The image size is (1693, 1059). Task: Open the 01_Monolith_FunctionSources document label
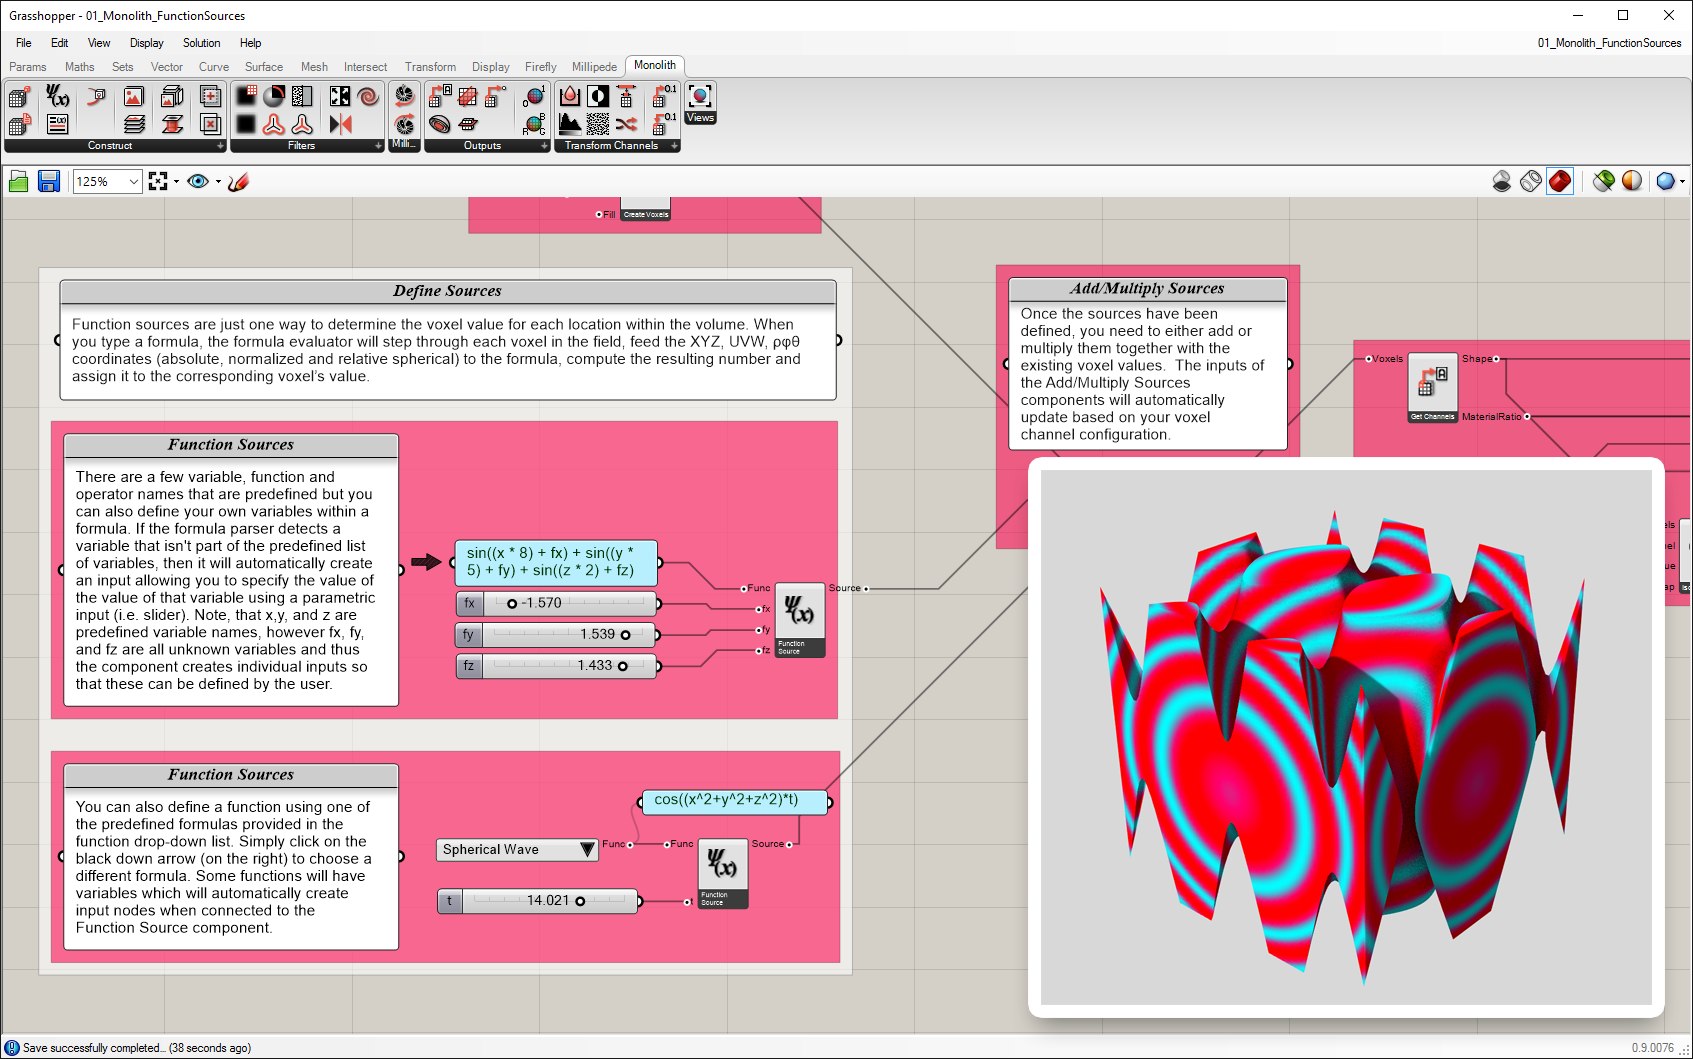(1609, 43)
